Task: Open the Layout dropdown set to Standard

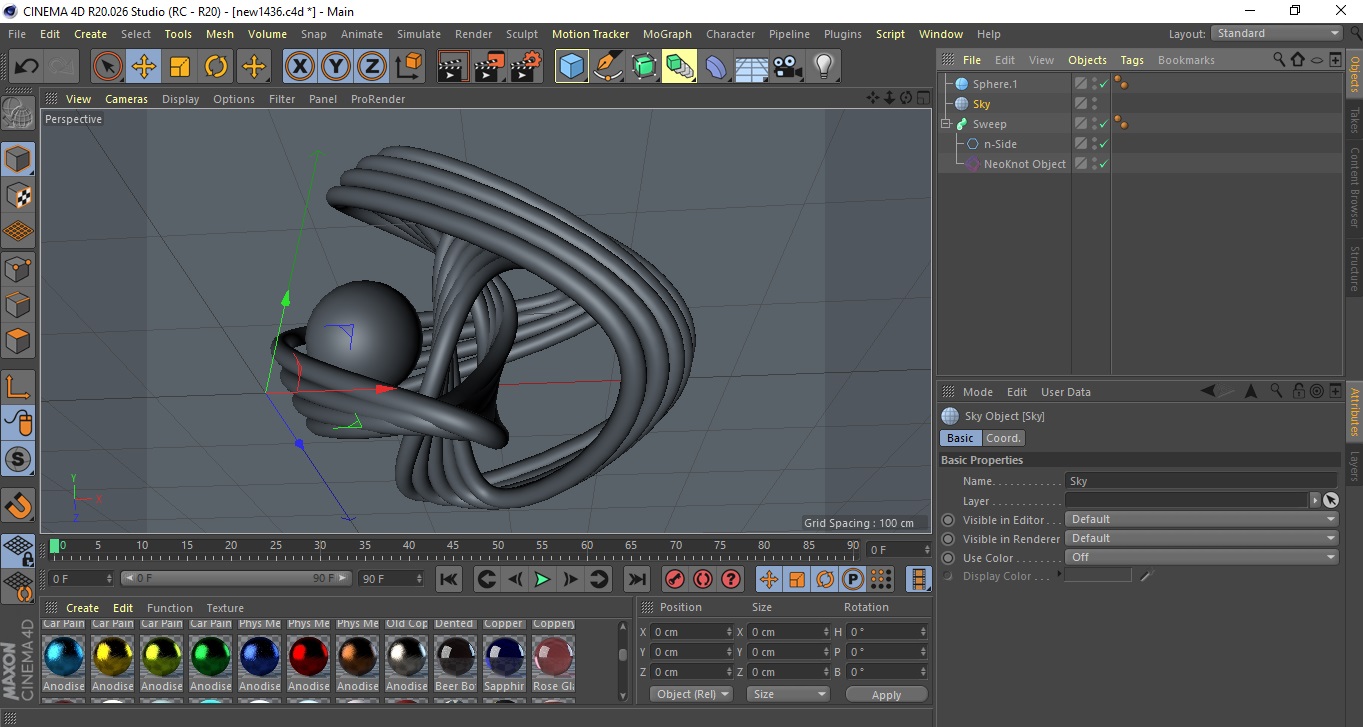Action: coord(1277,33)
